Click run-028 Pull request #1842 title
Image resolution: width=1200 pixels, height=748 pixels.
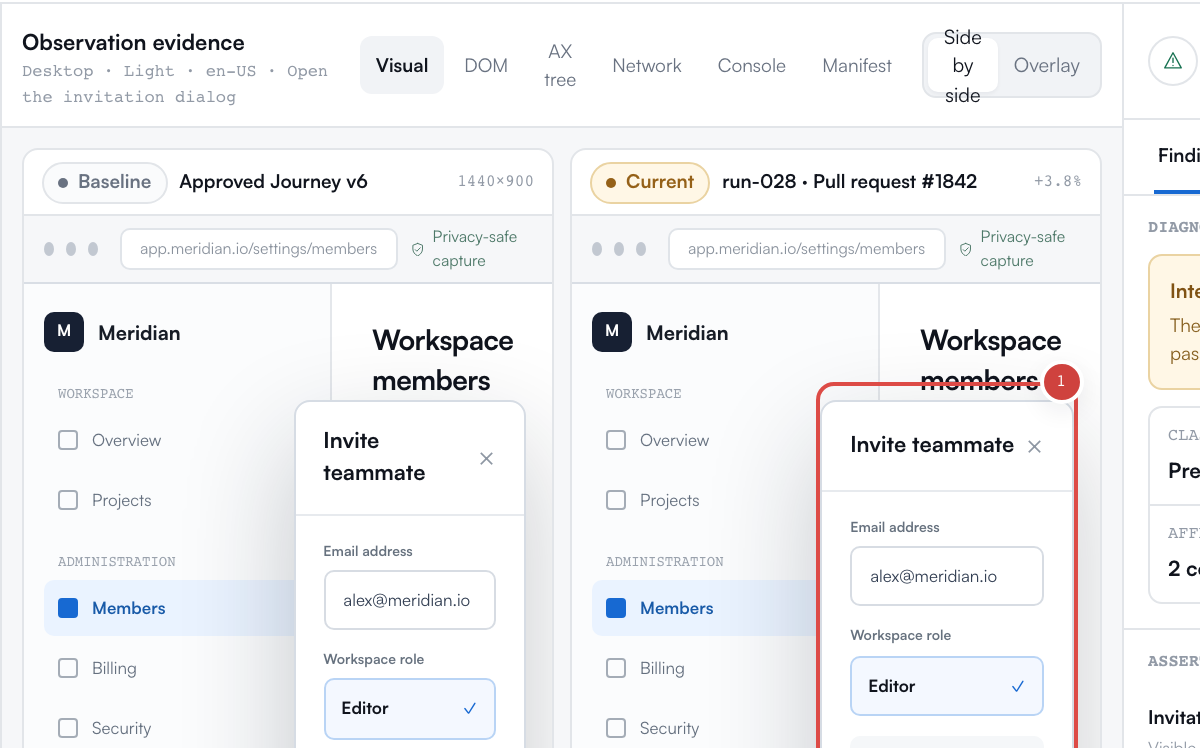pos(849,182)
